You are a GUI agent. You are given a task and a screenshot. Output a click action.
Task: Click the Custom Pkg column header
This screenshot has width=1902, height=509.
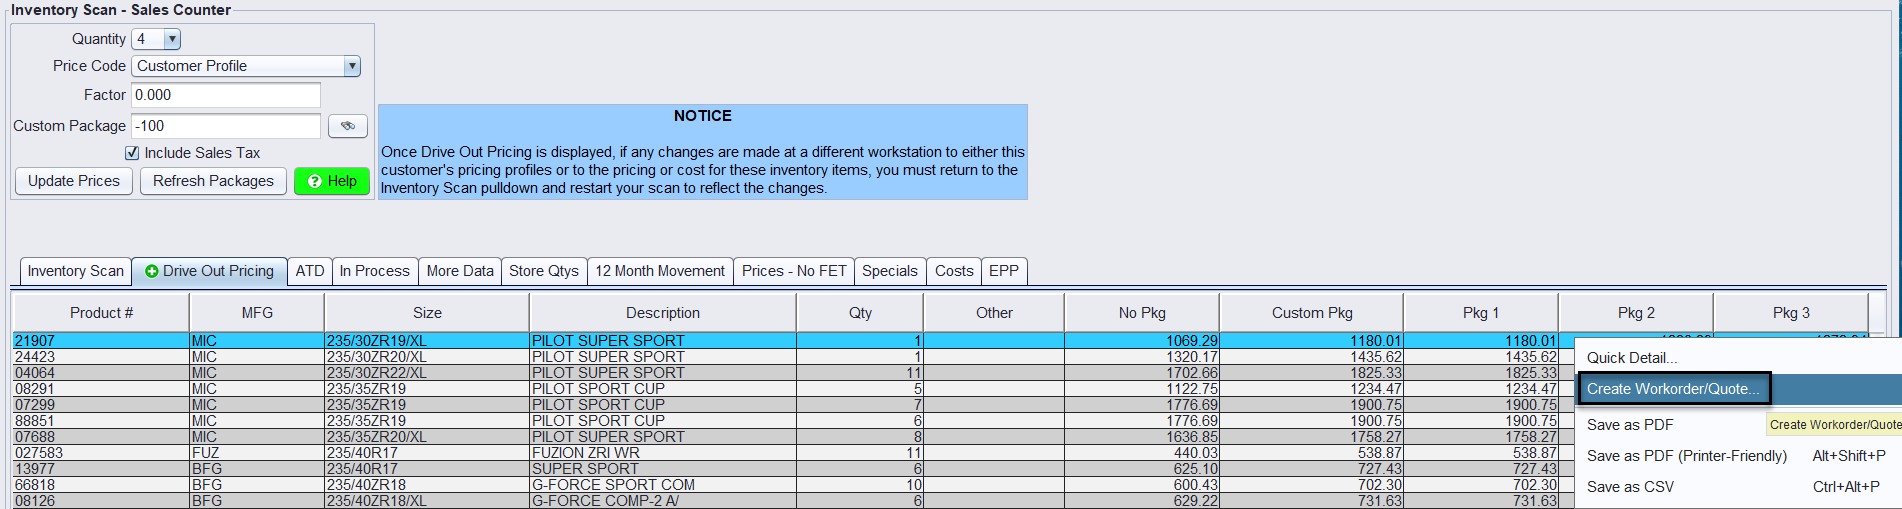(x=1311, y=313)
